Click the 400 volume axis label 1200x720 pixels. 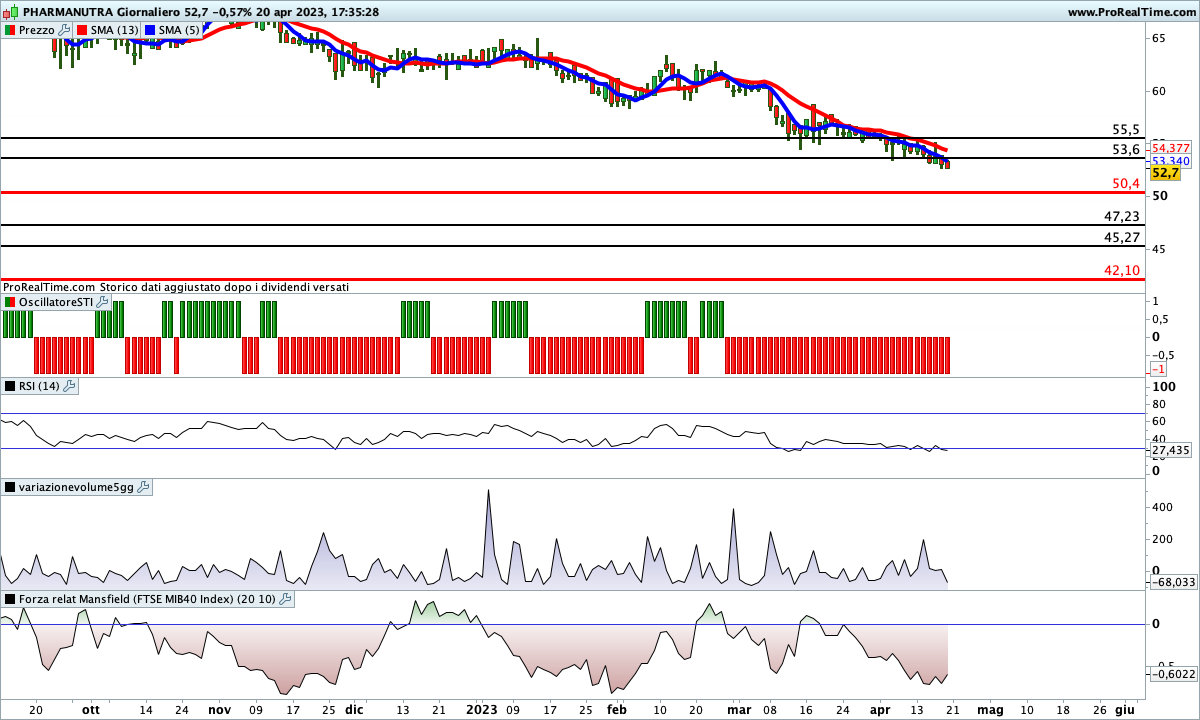(x=1163, y=508)
